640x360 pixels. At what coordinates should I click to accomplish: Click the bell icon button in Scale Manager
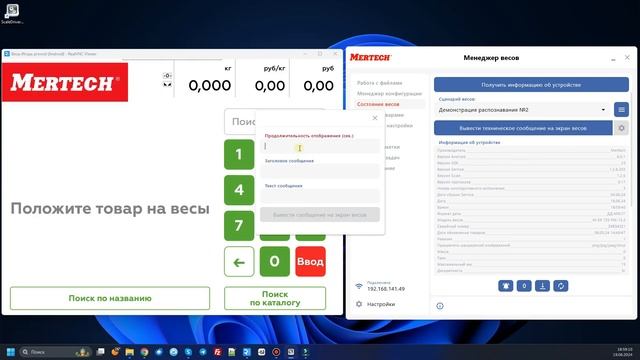click(505, 286)
